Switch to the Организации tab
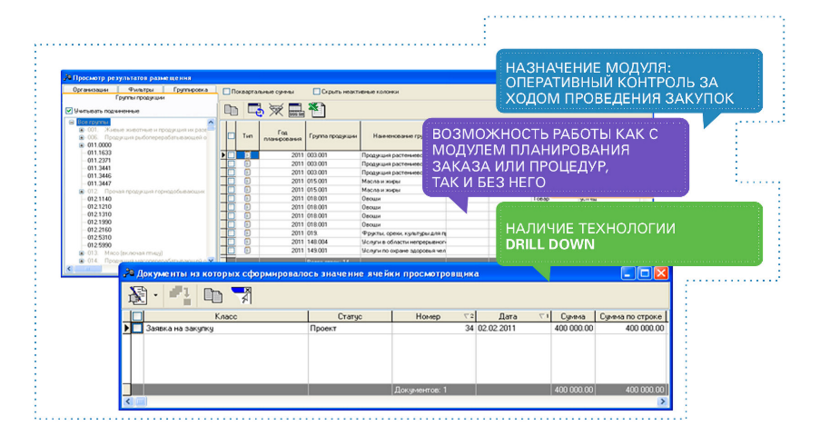Image resolution: width=840 pixels, height=426 pixels. [x=89, y=90]
